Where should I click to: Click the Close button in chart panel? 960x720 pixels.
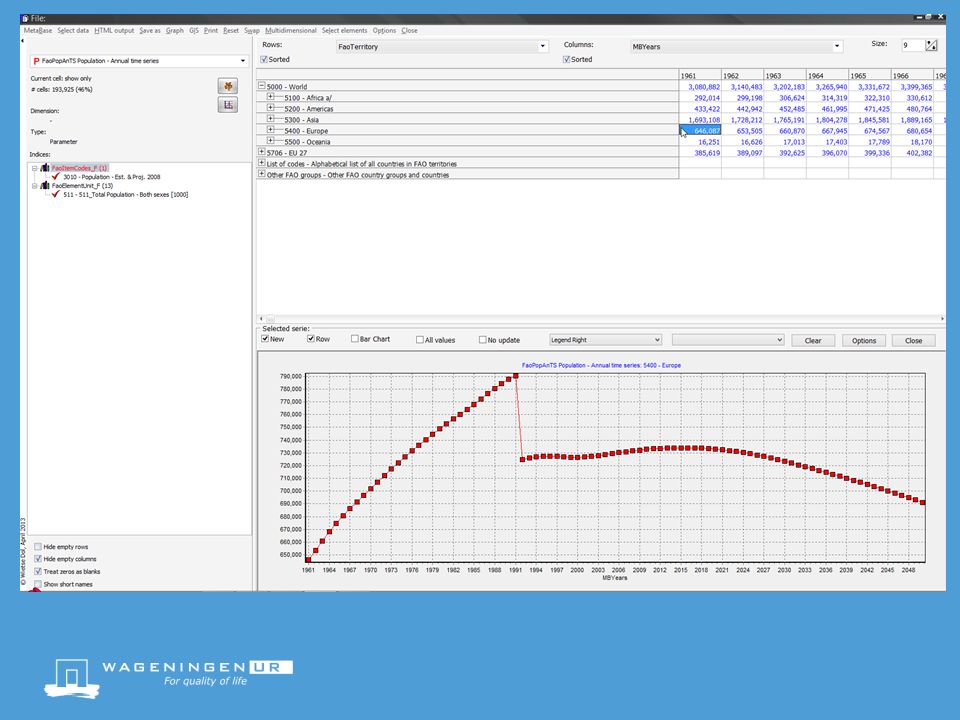[x=913, y=340]
